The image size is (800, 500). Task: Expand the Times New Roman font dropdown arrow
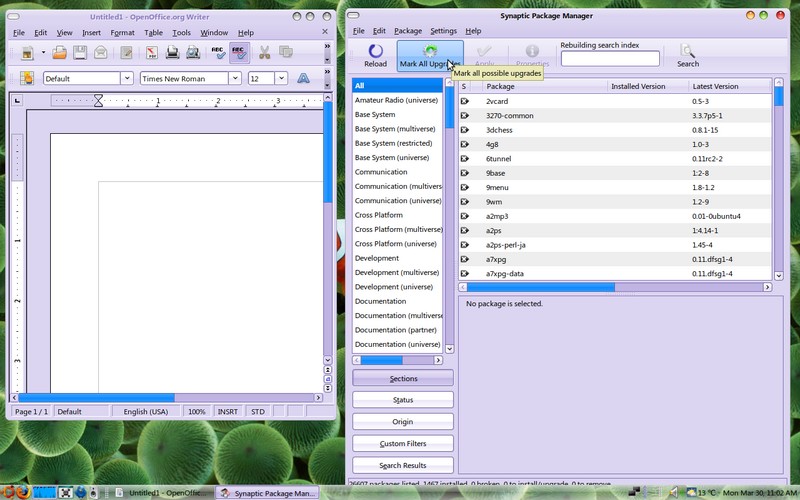[235, 78]
